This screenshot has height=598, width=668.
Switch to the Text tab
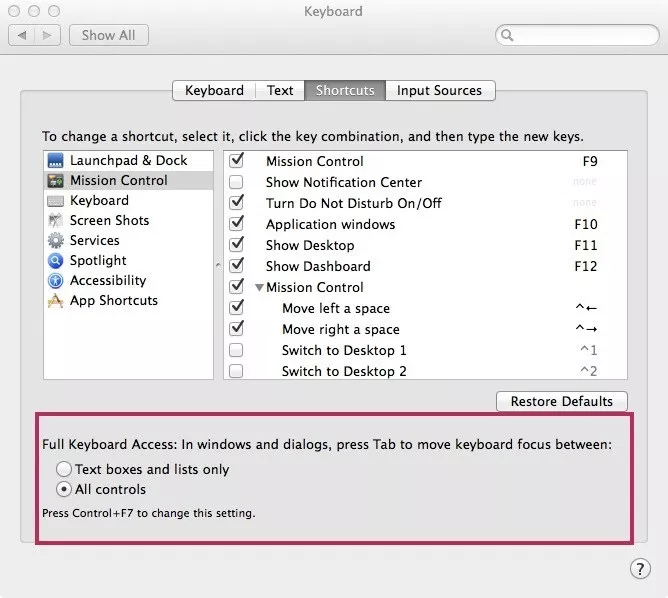tap(280, 90)
